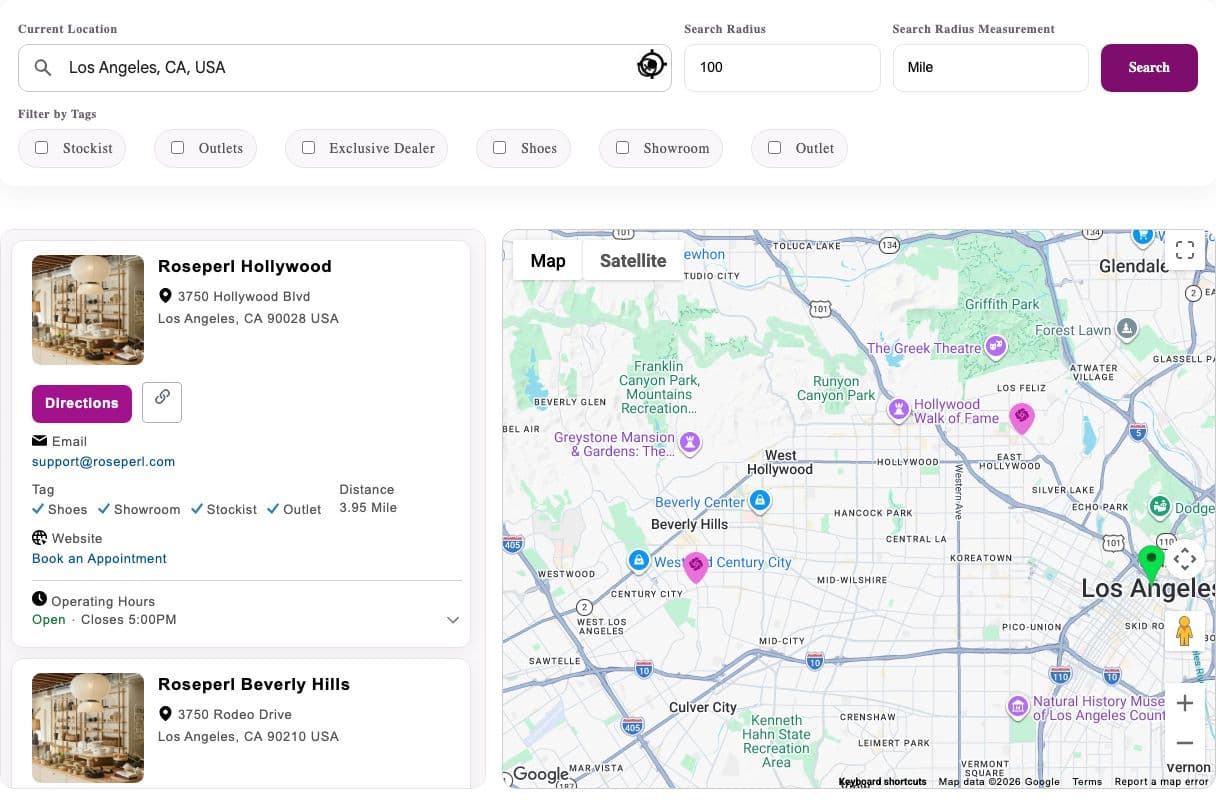Click the pink store marker near Century City
Screen dimensions: 1216x800
(696, 567)
